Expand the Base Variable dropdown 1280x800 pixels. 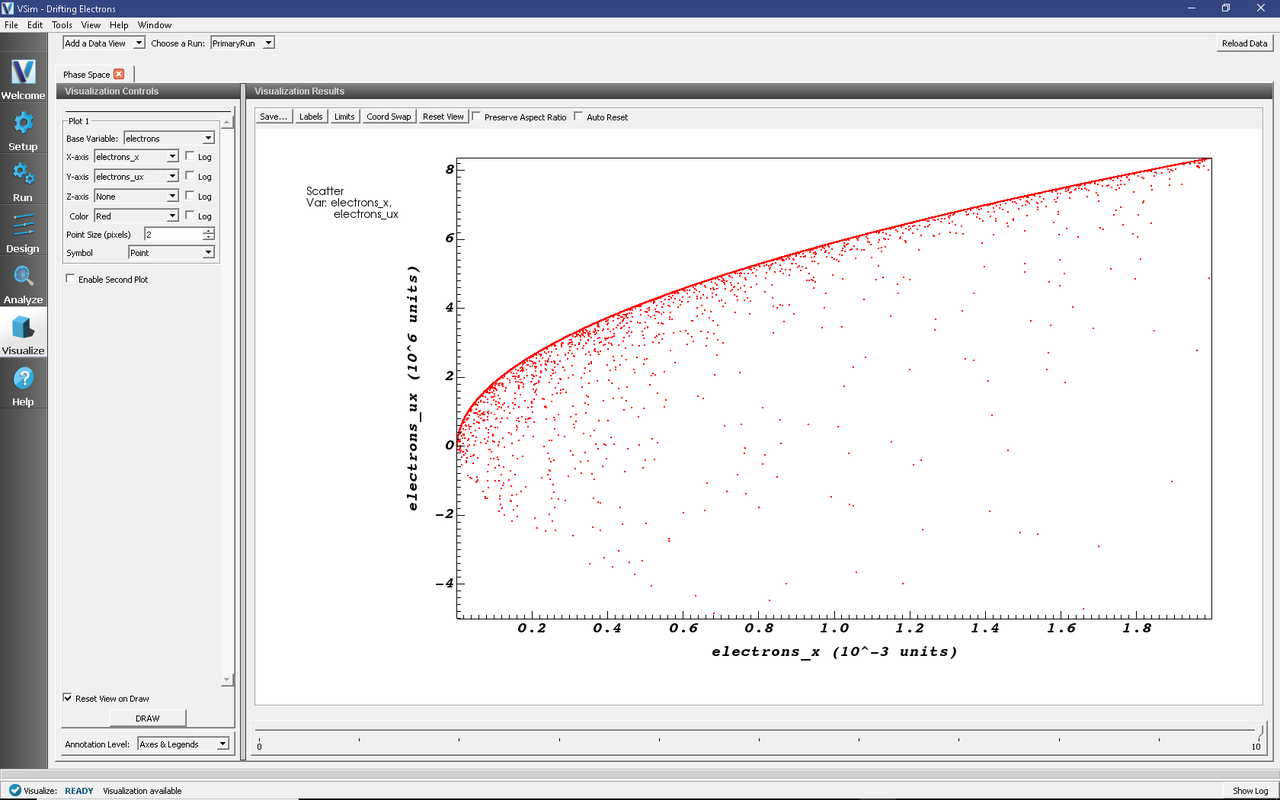(x=168, y=138)
